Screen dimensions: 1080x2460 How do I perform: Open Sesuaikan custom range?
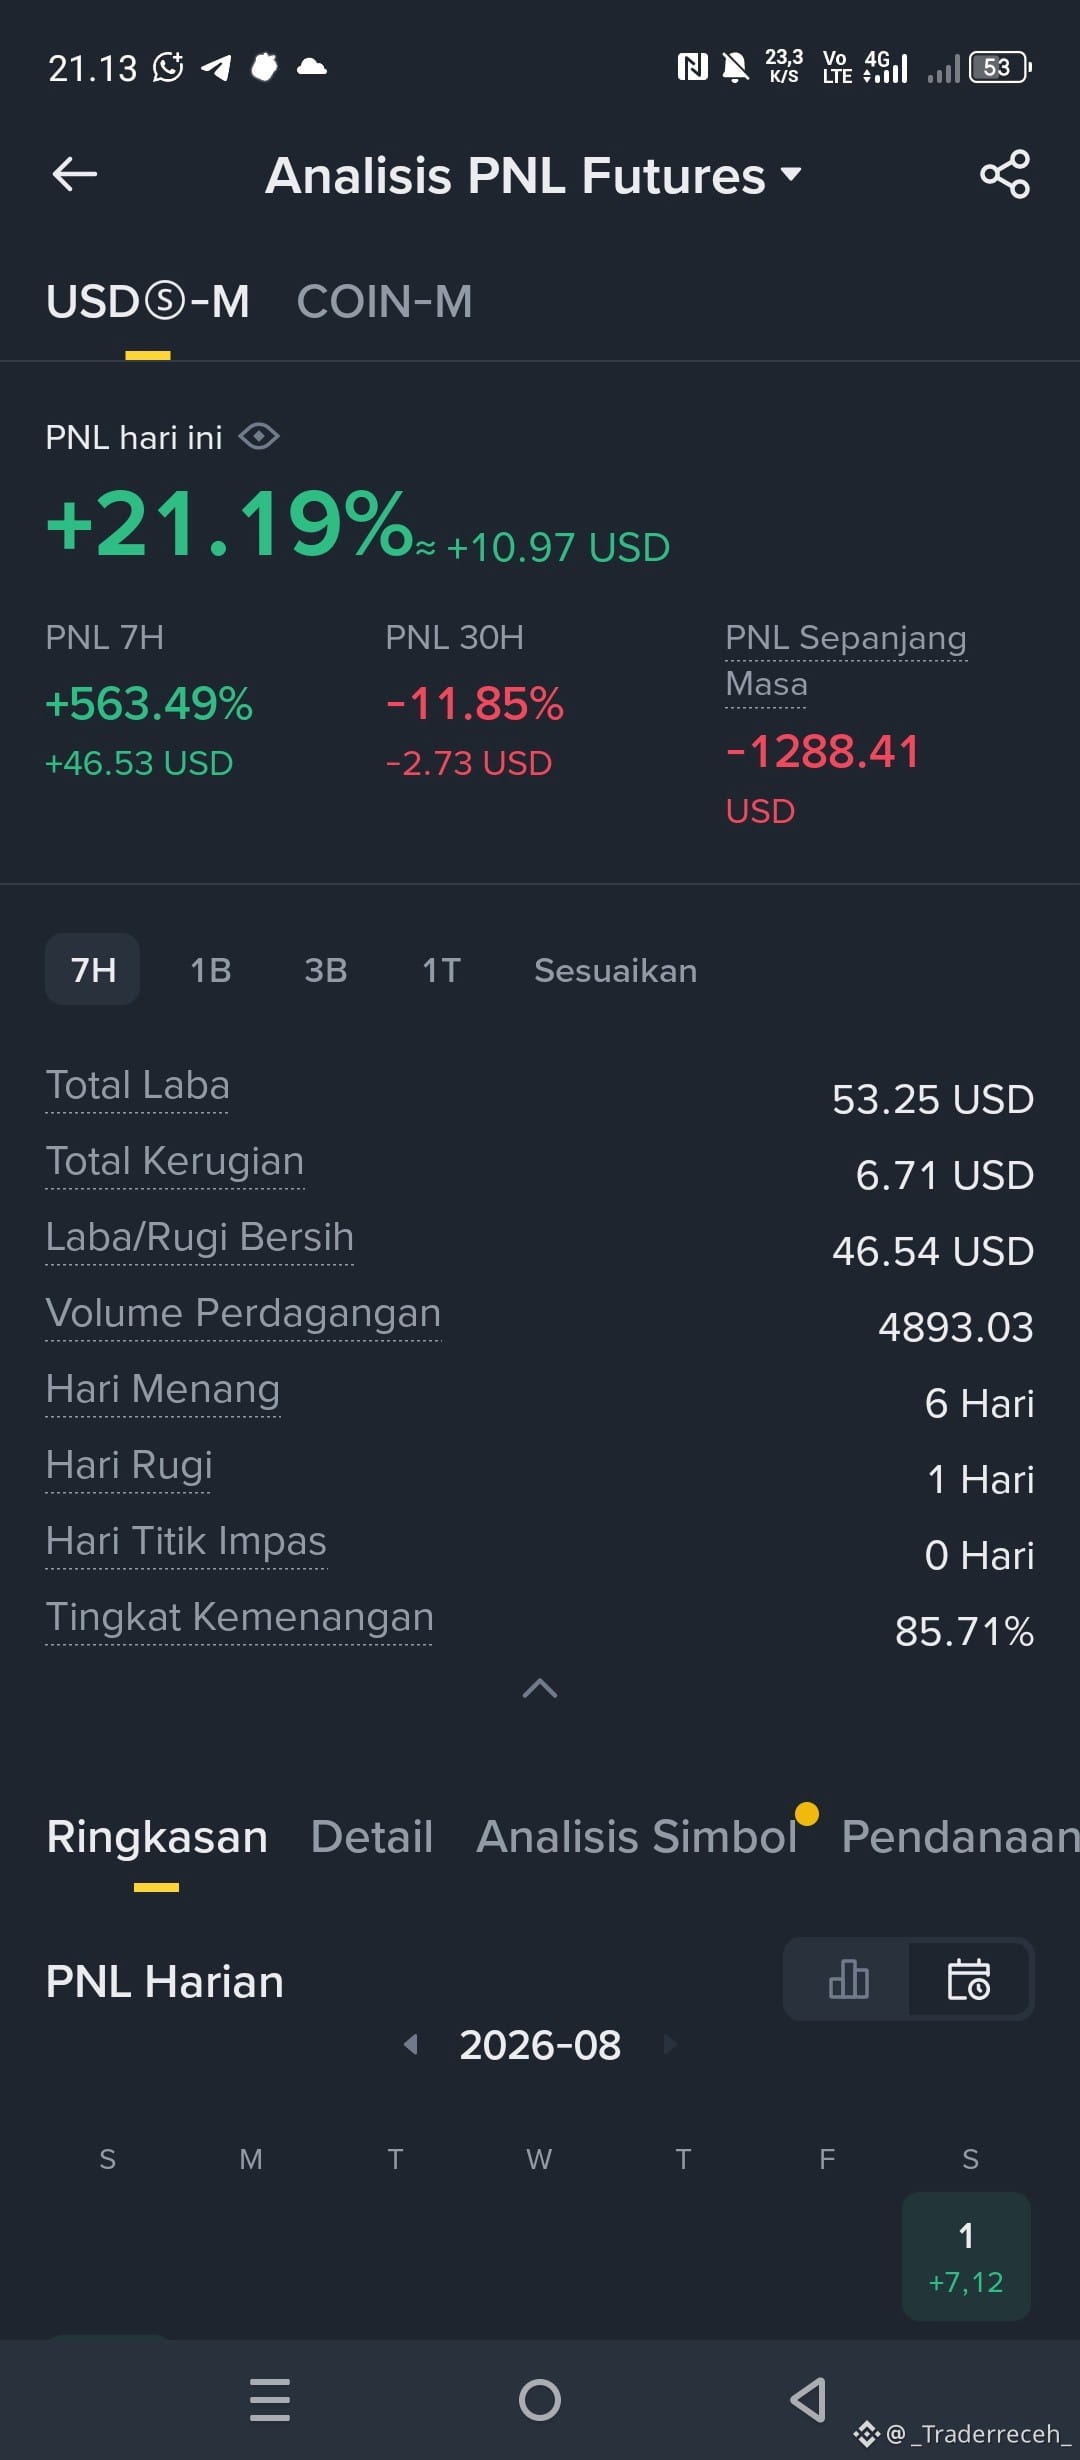coord(616,970)
